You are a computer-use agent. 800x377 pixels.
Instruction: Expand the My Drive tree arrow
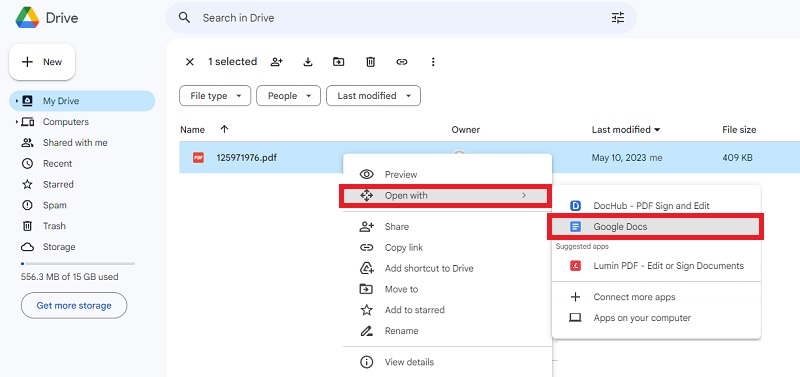pyautogui.click(x=17, y=101)
